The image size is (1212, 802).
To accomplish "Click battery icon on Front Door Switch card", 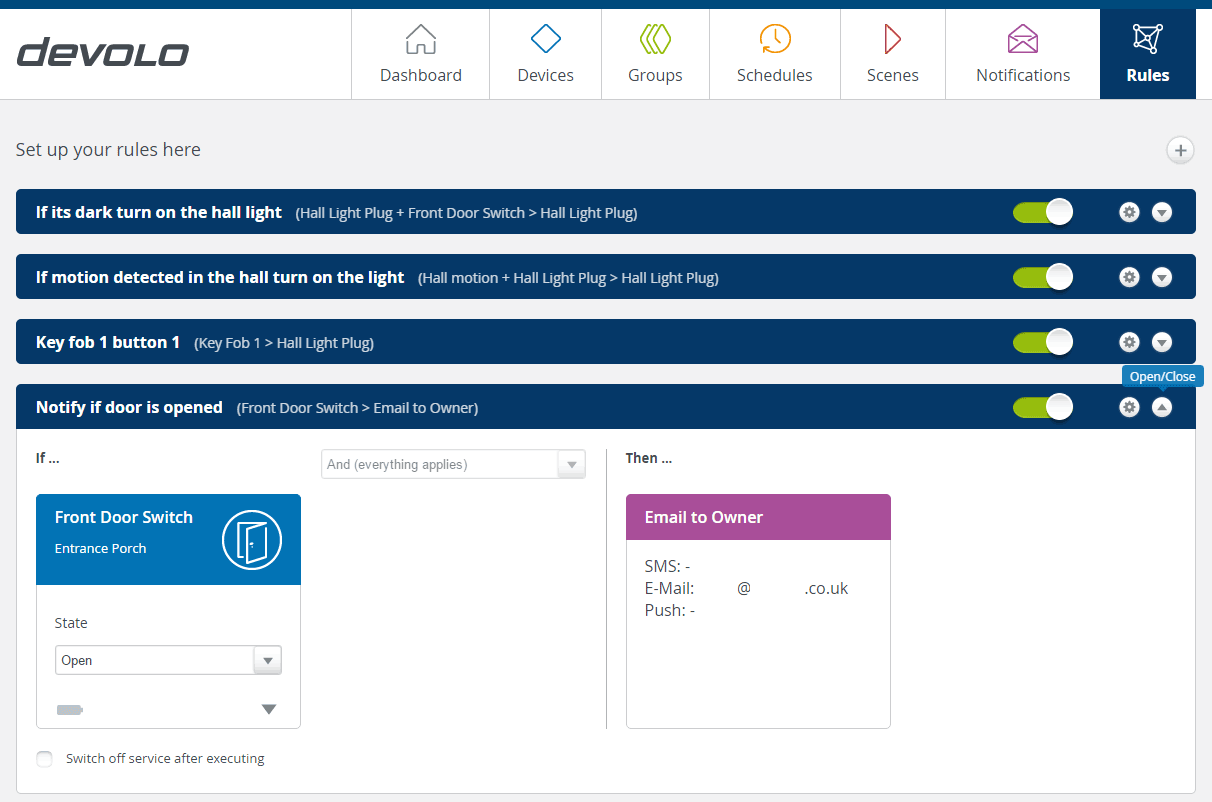I will pyautogui.click(x=69, y=710).
